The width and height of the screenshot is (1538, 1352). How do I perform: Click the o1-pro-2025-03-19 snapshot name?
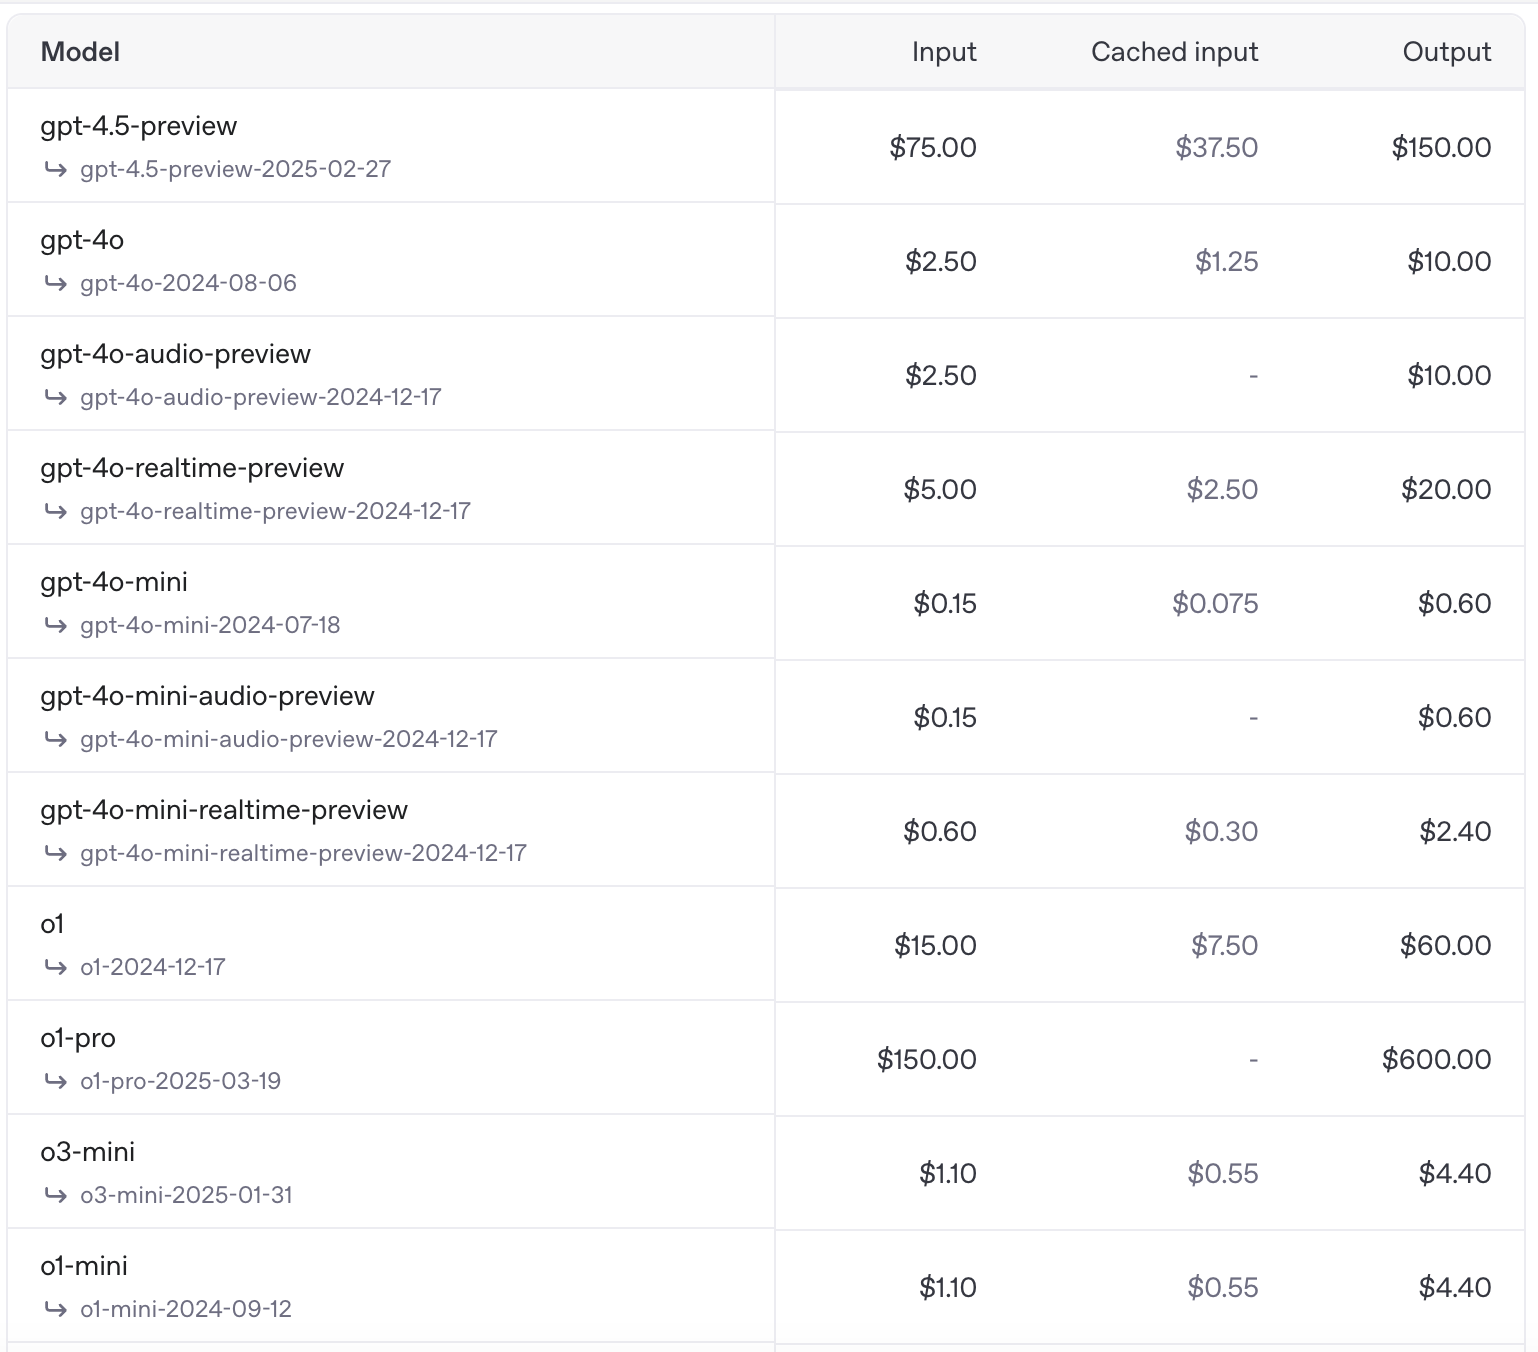click(x=180, y=1081)
